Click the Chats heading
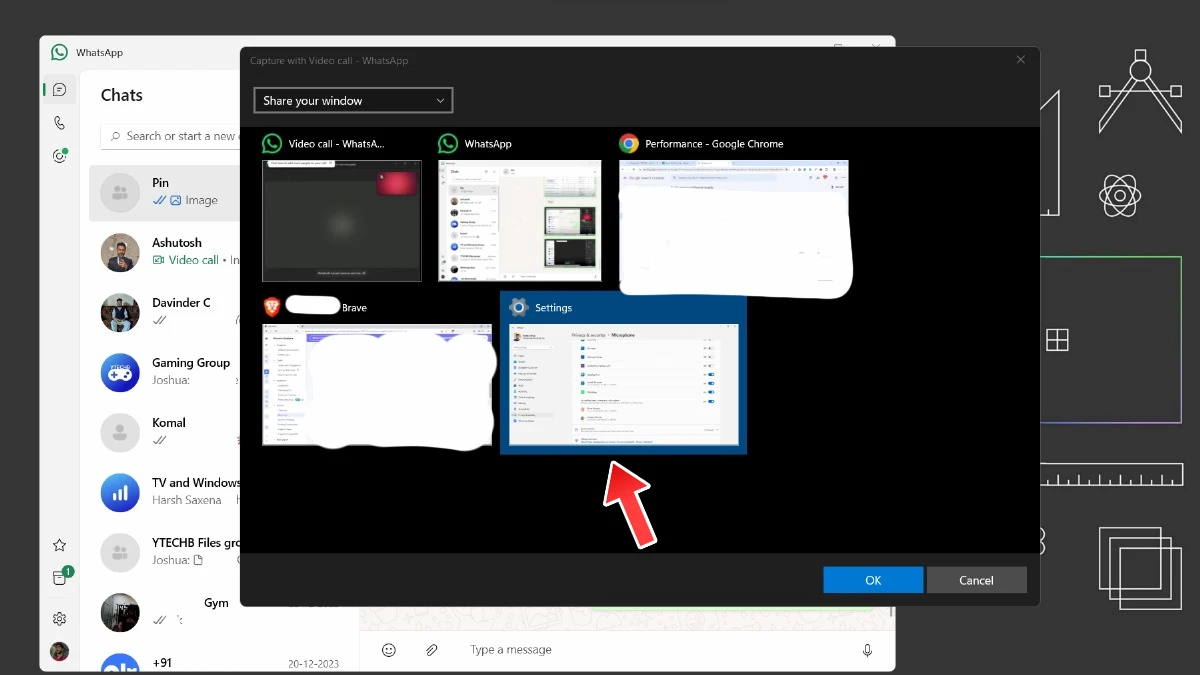The height and width of the screenshot is (675, 1200). (x=122, y=95)
